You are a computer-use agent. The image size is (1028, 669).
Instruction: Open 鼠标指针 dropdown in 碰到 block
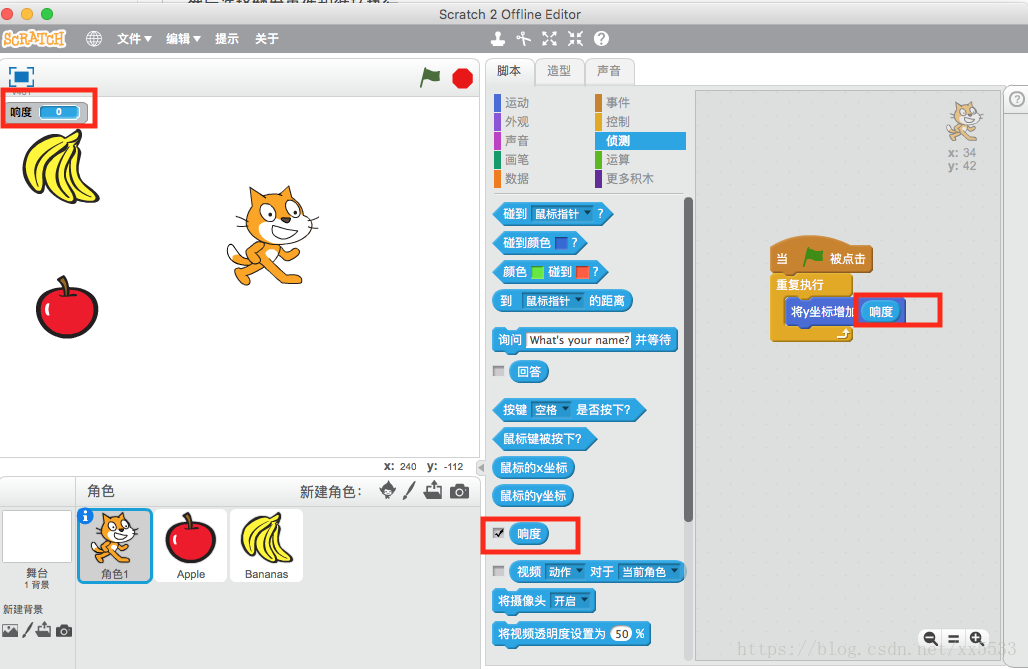563,214
